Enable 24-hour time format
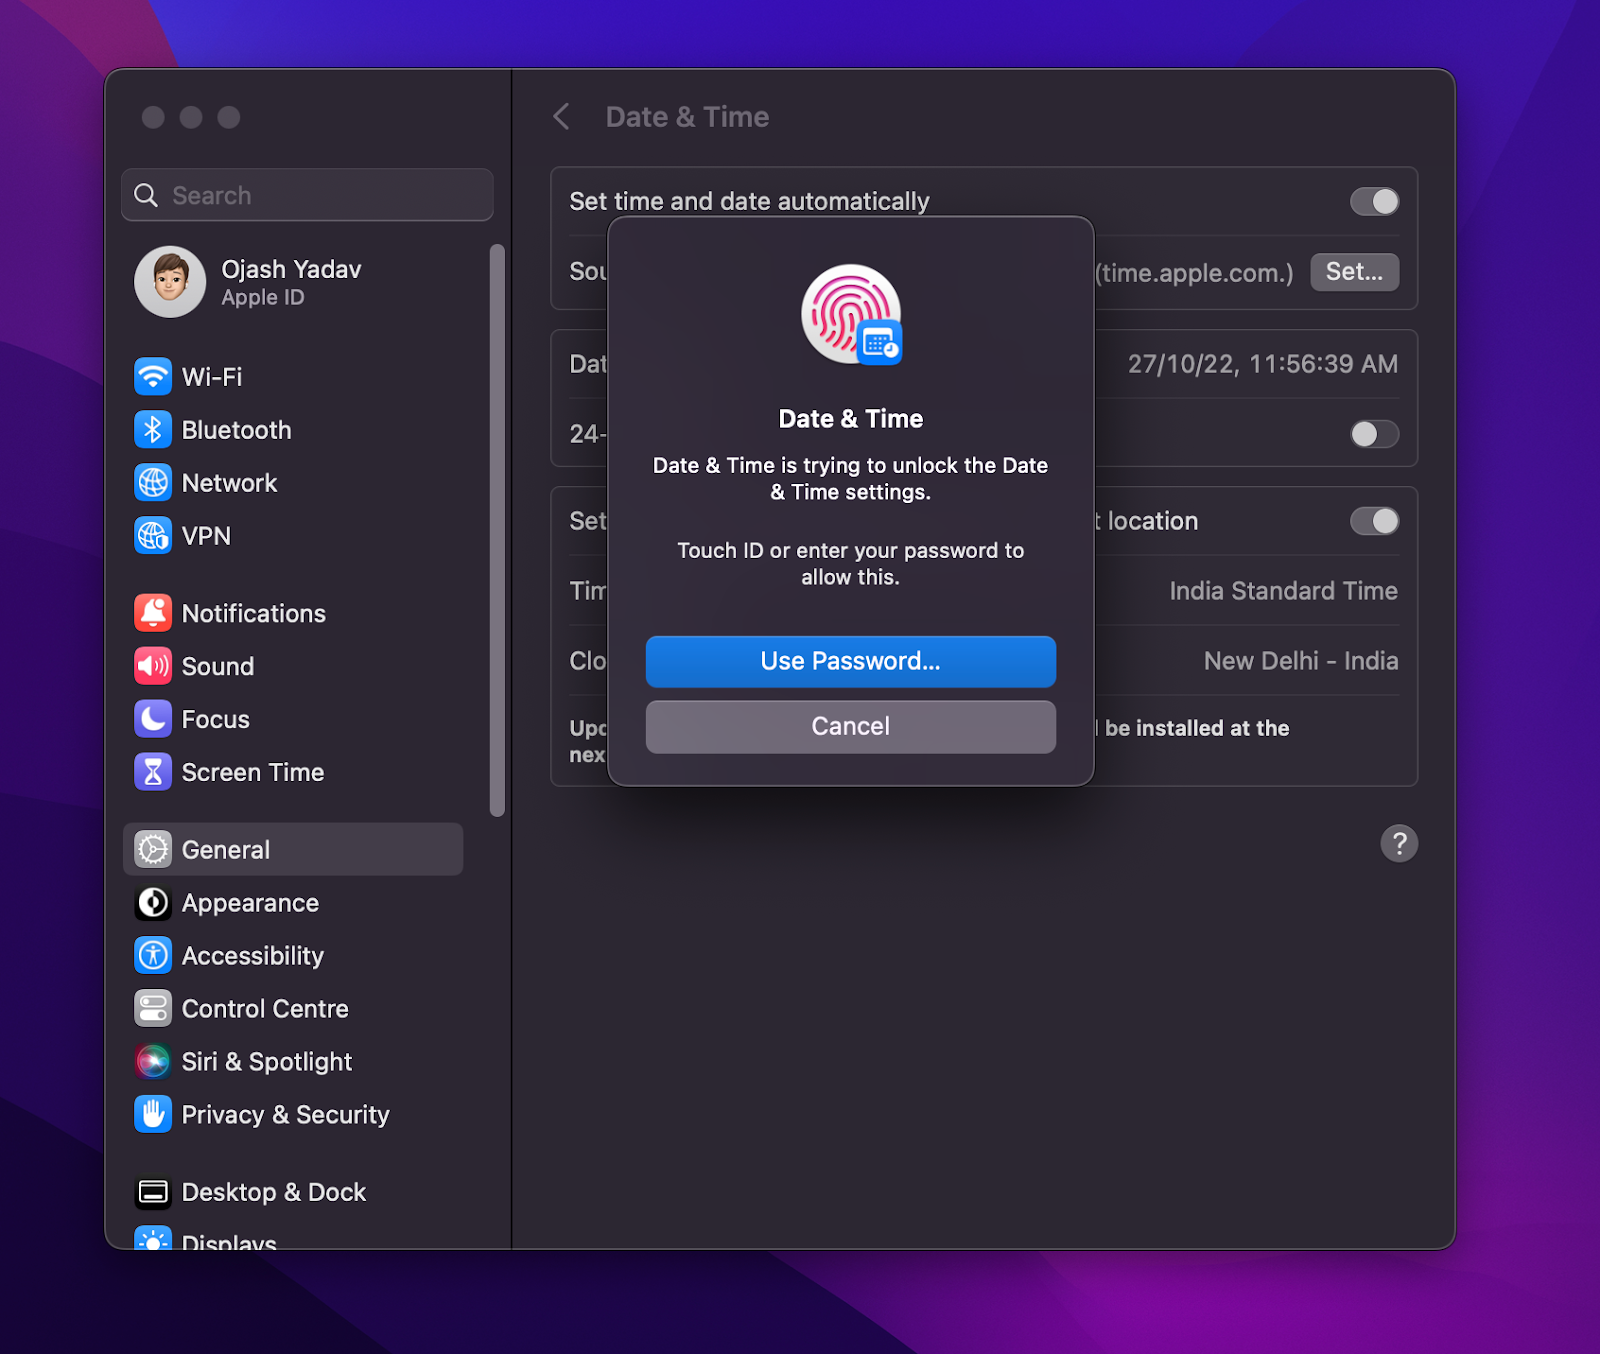1600x1354 pixels. click(1374, 434)
